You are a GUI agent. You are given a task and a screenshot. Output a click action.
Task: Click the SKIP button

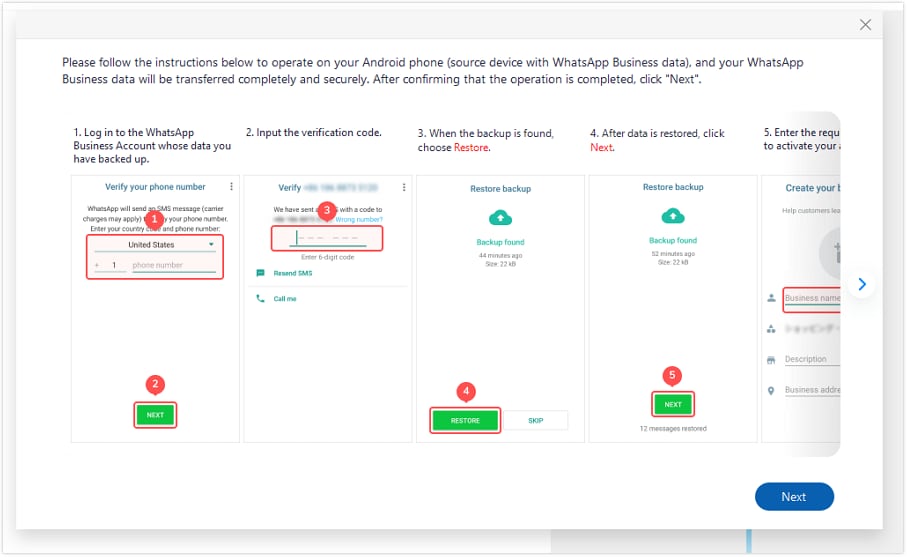pos(536,420)
